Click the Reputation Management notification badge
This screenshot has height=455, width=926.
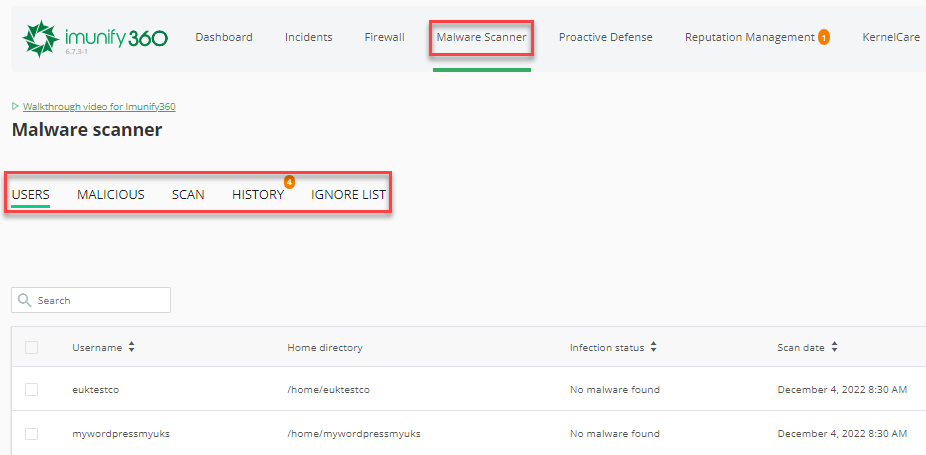point(824,38)
